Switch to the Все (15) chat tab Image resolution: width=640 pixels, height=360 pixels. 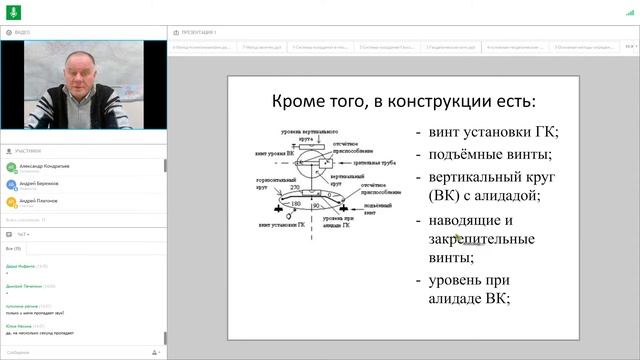13,249
